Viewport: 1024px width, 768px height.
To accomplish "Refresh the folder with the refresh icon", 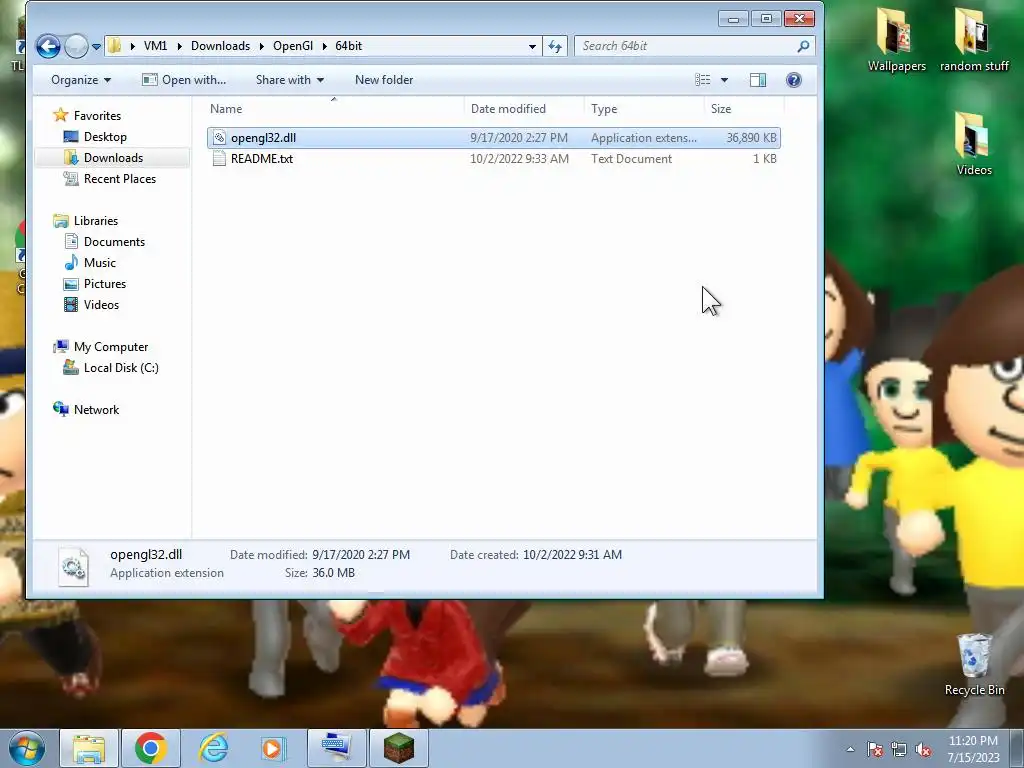I will click(555, 46).
